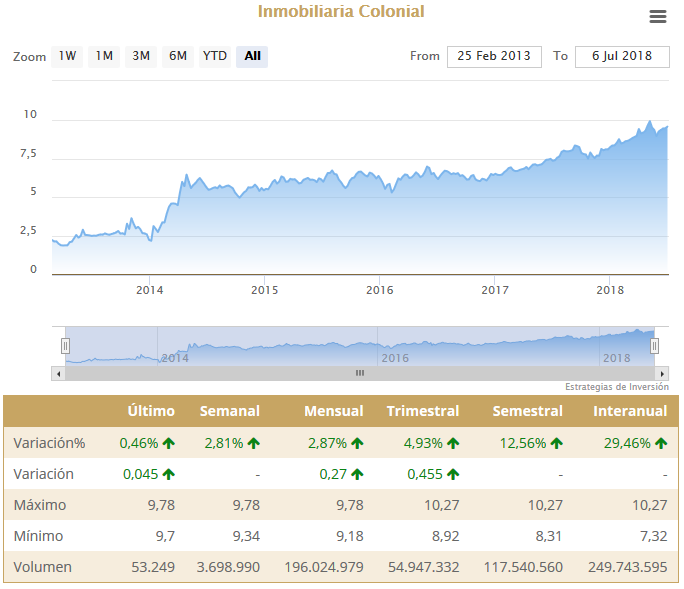The width and height of the screenshot is (684, 589).
Task: Click the 196.024.979 monthly volume value
Action: (x=324, y=567)
